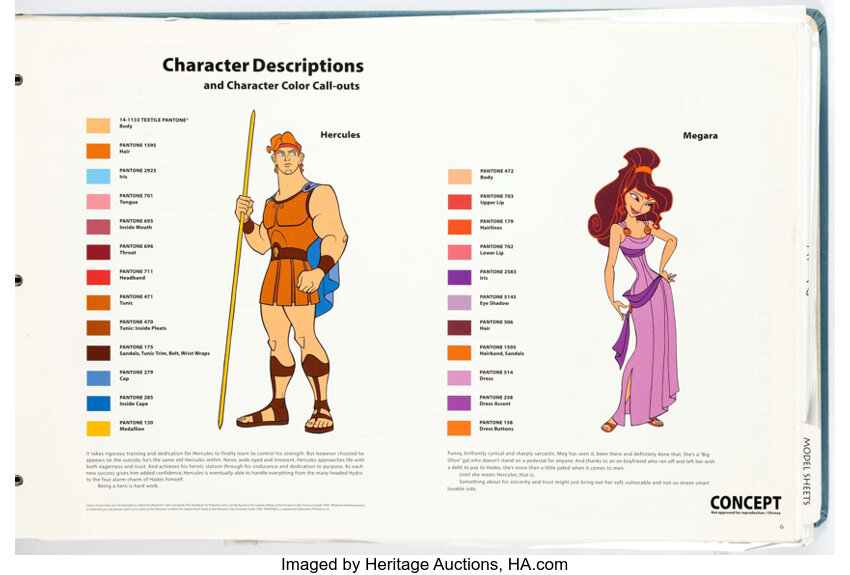Click the dark brown PANTONE 175 swatch
Screen dimensions: 850x575
pos(98,353)
